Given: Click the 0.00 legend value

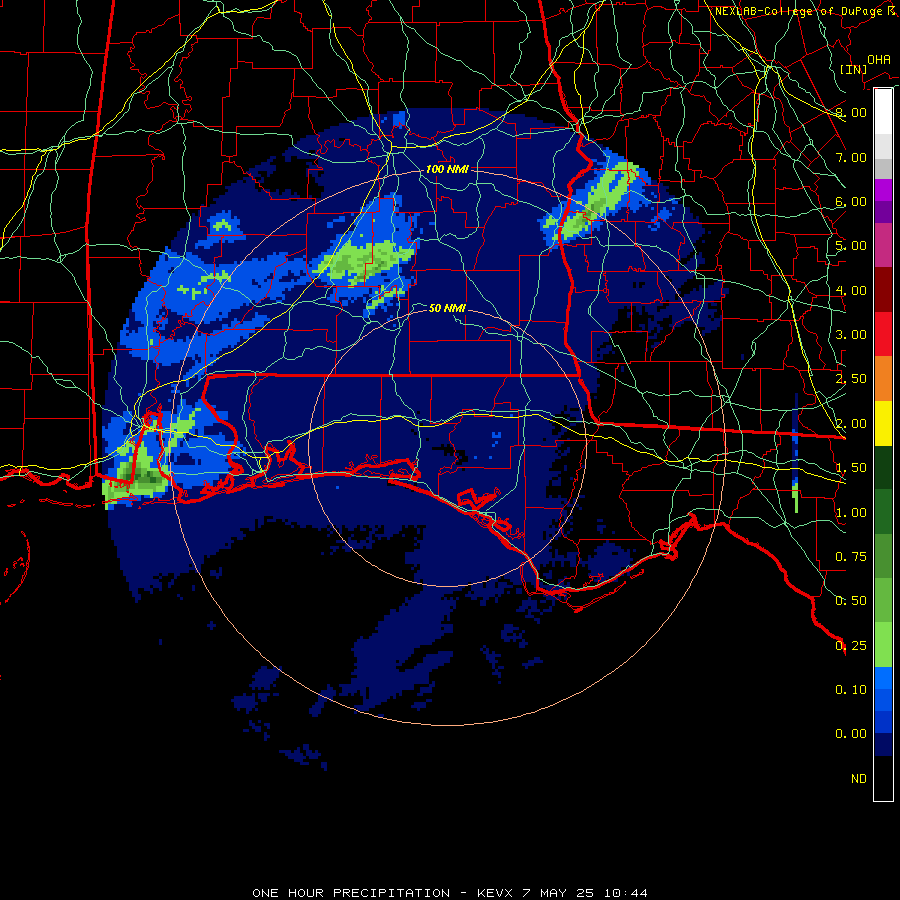Looking at the screenshot, I should pyautogui.click(x=851, y=734).
